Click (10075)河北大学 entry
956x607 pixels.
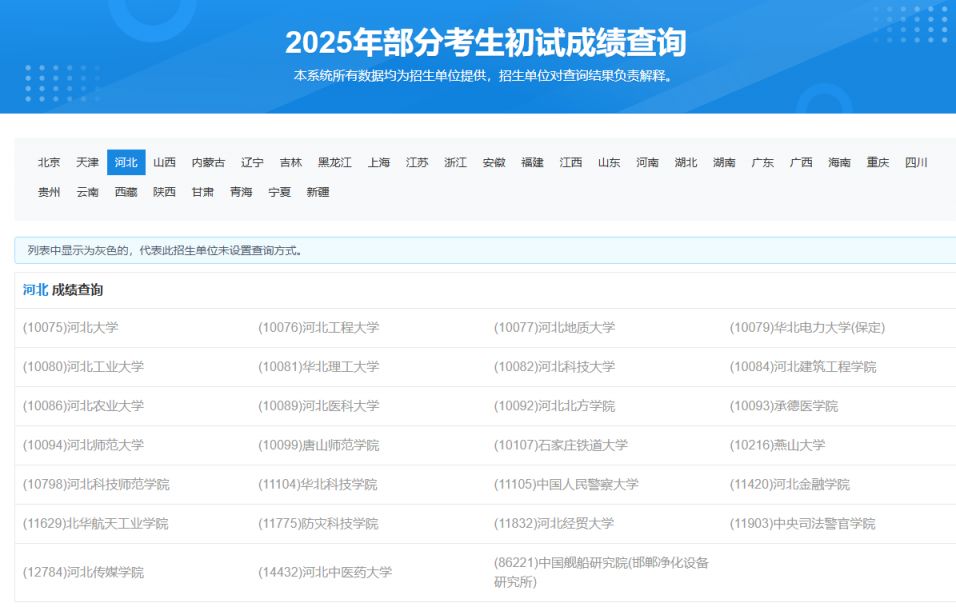coord(71,327)
